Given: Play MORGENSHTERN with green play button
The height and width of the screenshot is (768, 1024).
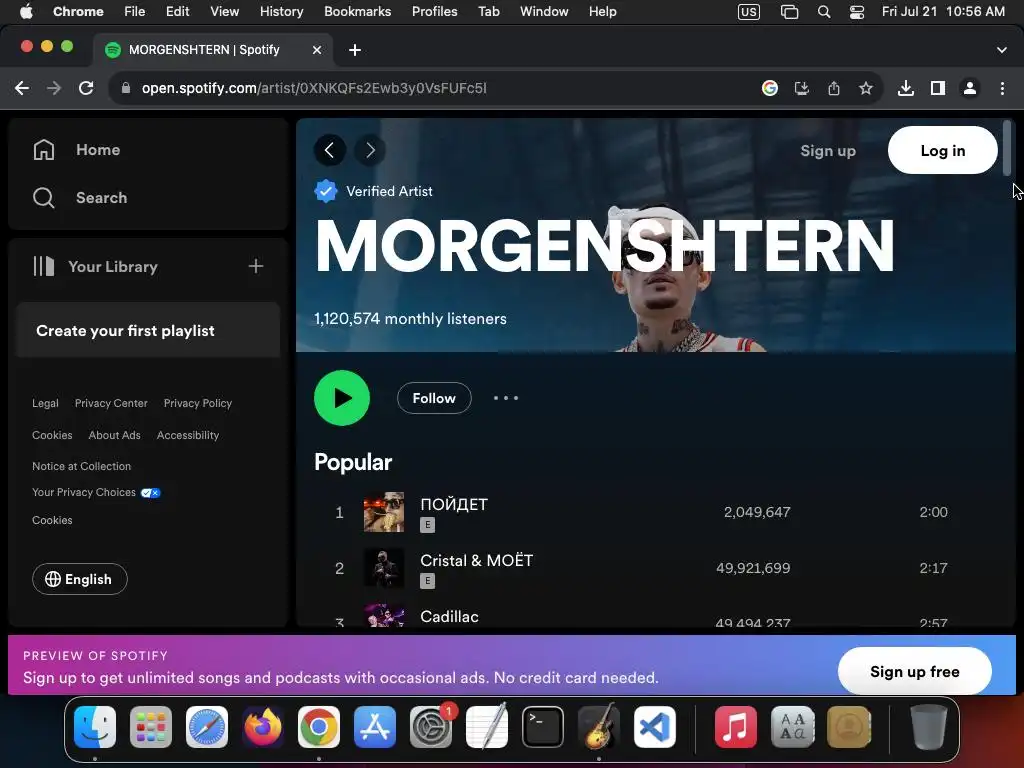Looking at the screenshot, I should tap(342, 398).
